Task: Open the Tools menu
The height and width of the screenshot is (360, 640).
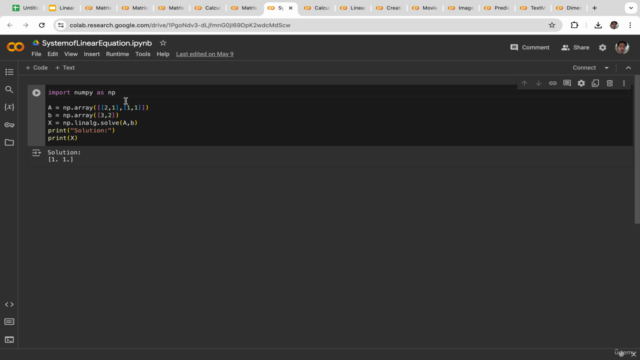Action: [143, 54]
